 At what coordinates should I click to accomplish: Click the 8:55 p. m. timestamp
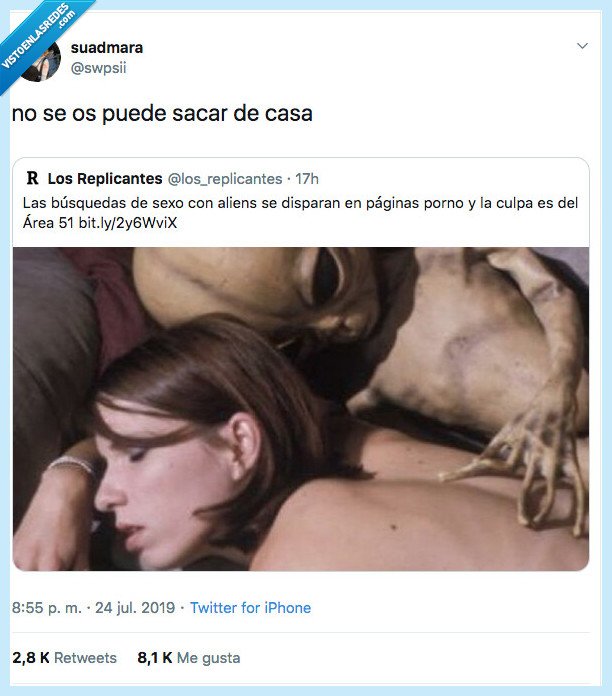(47, 608)
